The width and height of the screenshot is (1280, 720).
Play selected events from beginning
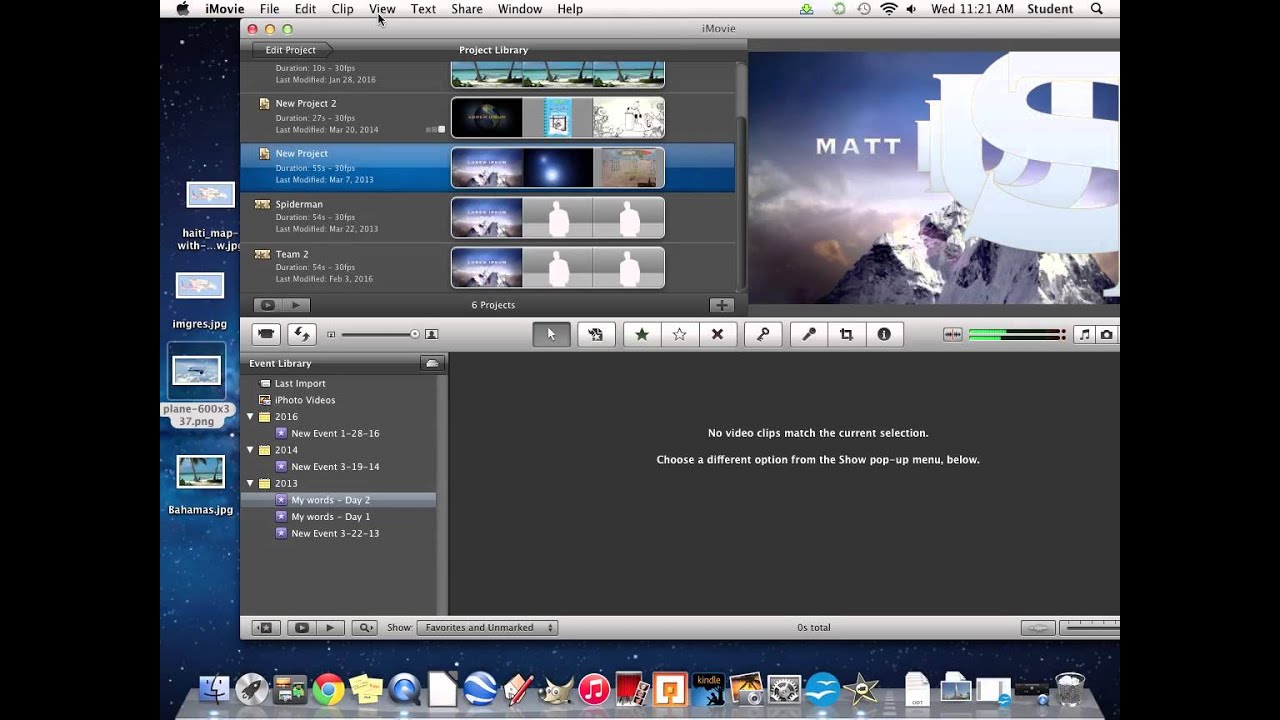tap(330, 628)
